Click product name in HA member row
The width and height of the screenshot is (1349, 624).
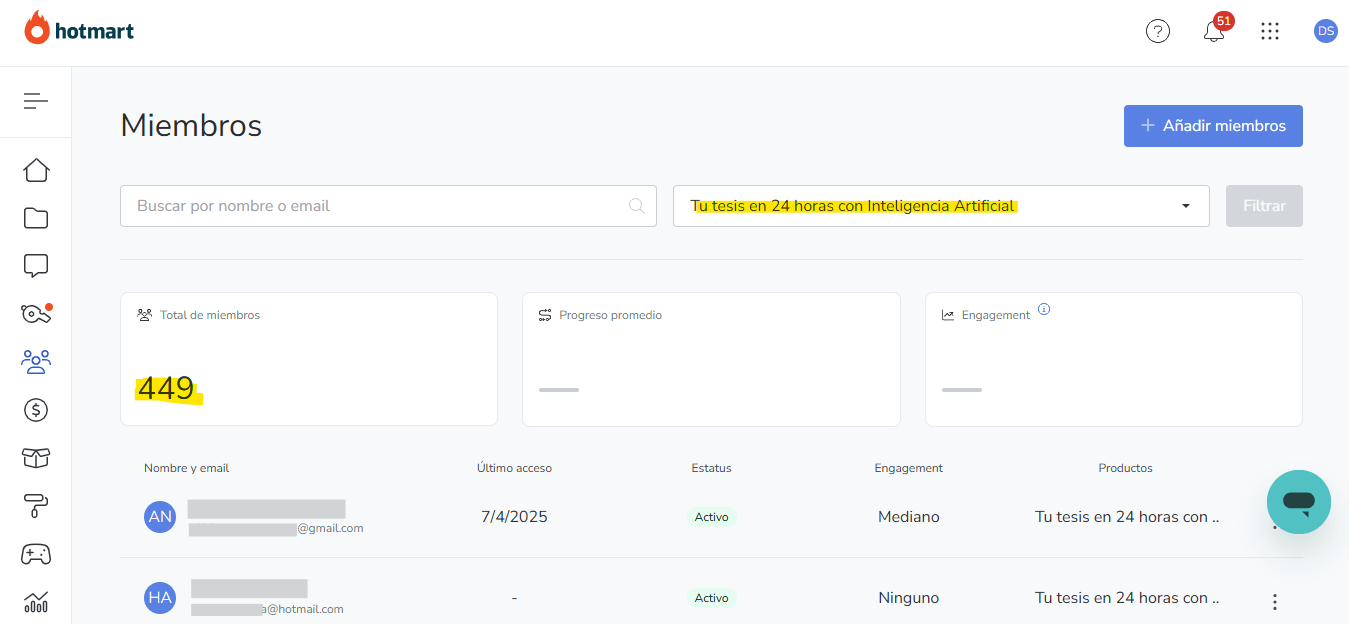pos(1127,598)
